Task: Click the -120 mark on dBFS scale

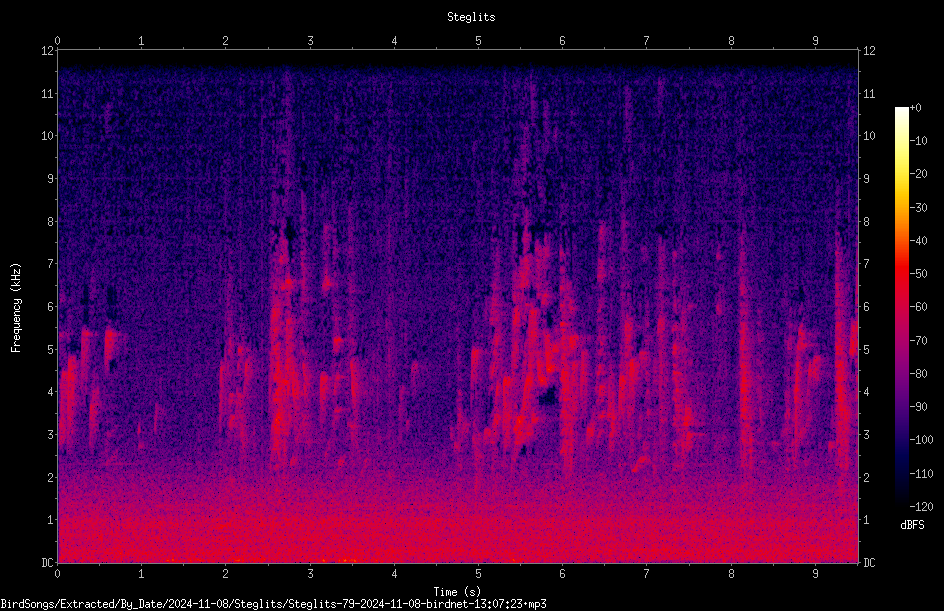Action: (x=922, y=506)
